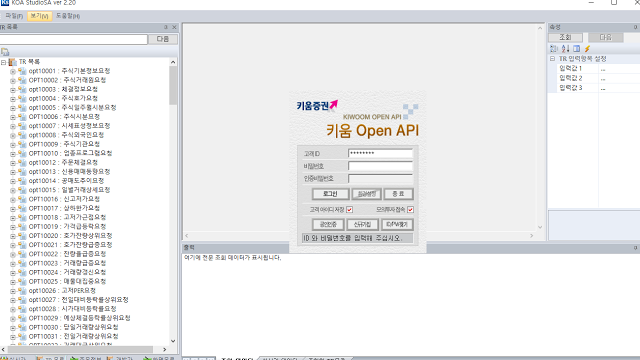This screenshot has width=640, height=360.
Task: Click the A-Z alphabetical sort icon
Action: [x=565, y=49]
